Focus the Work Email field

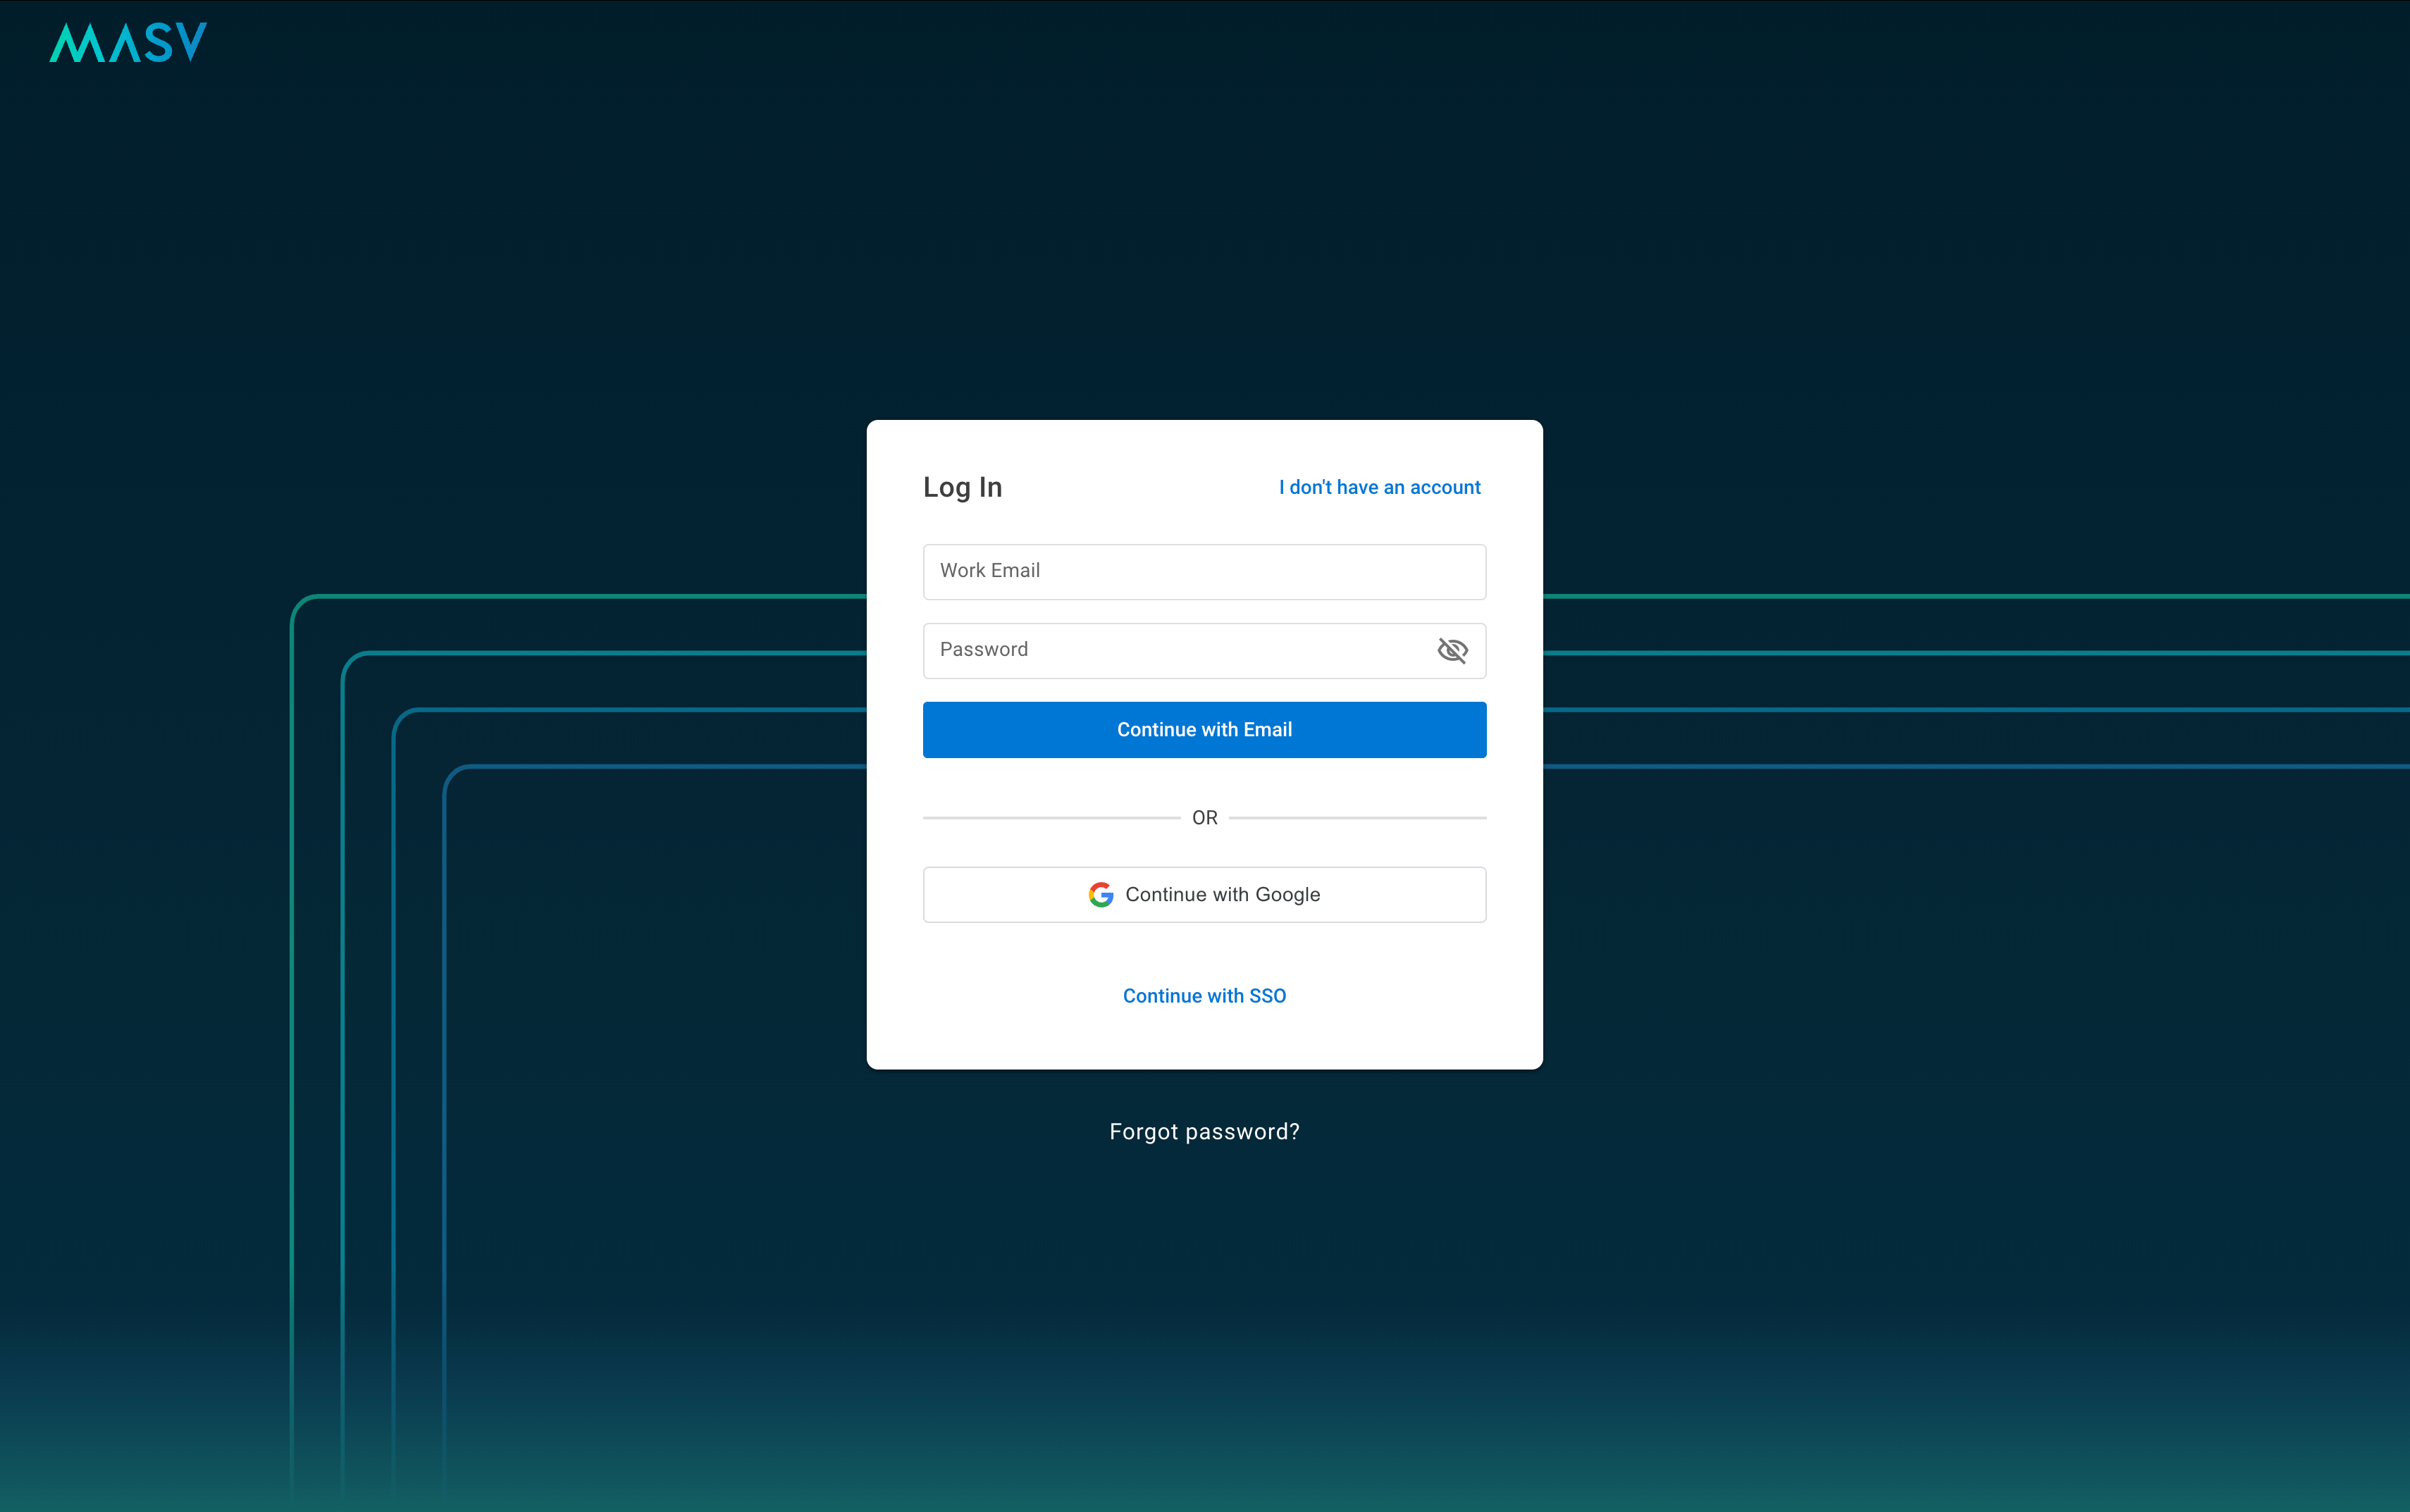click(1204, 572)
